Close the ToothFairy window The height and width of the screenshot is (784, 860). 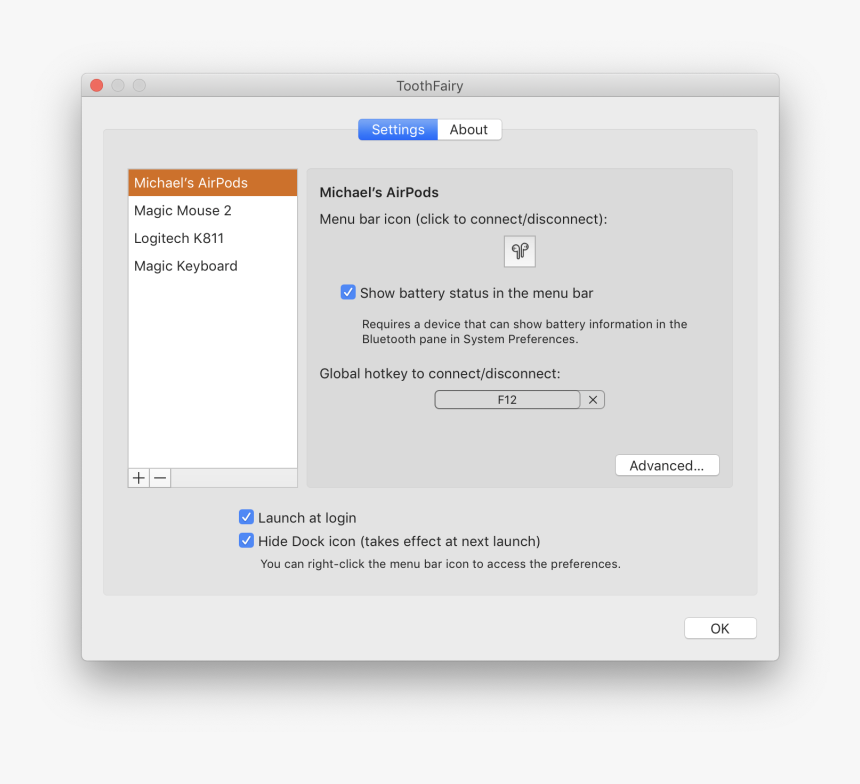point(96,85)
